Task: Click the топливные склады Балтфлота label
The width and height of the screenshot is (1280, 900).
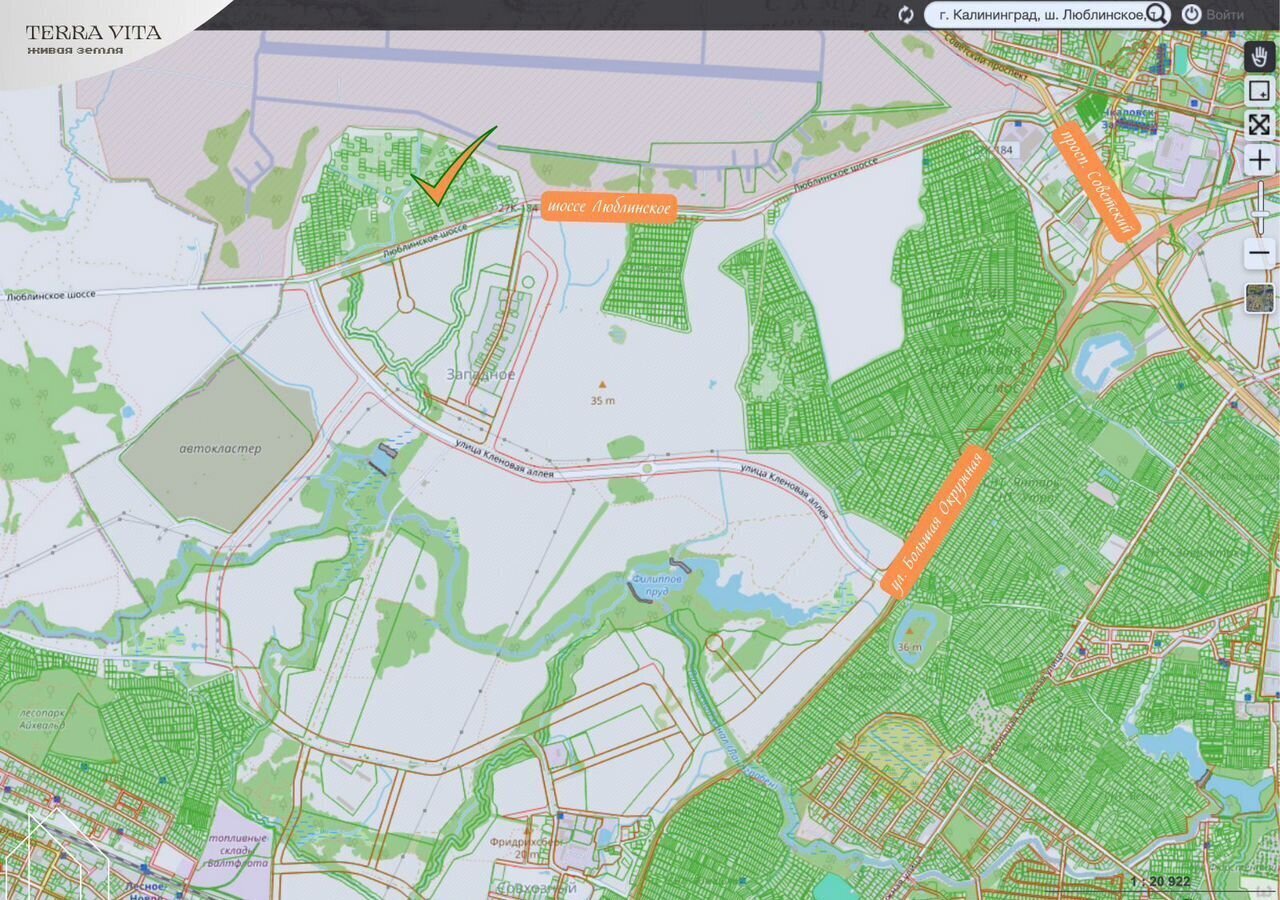Action: pyautogui.click(x=238, y=850)
